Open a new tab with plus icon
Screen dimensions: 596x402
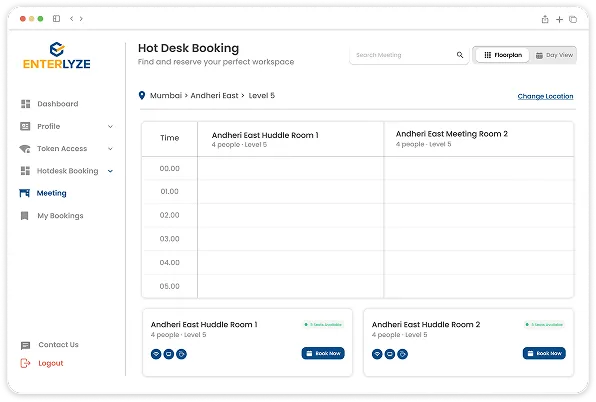[560, 19]
